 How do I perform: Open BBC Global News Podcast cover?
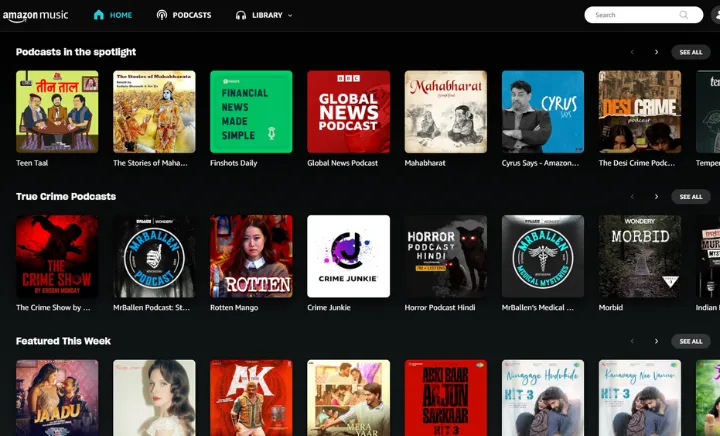click(x=349, y=112)
